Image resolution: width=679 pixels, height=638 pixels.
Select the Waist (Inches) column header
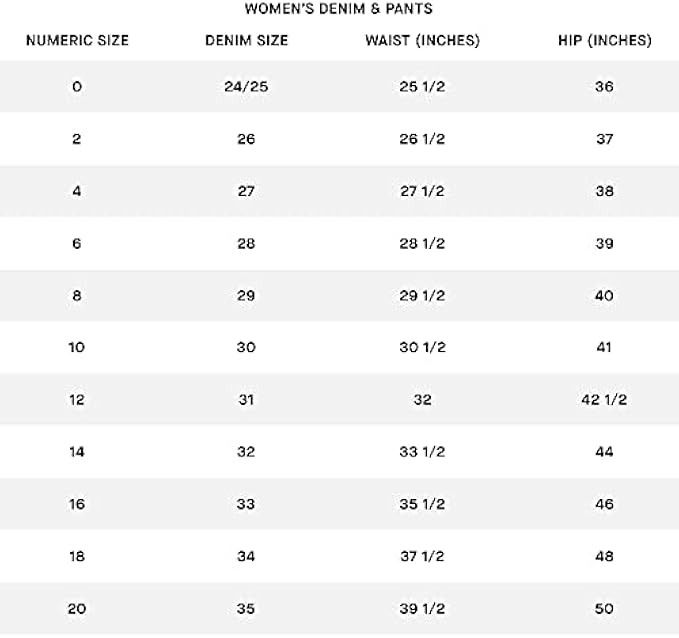(x=422, y=41)
